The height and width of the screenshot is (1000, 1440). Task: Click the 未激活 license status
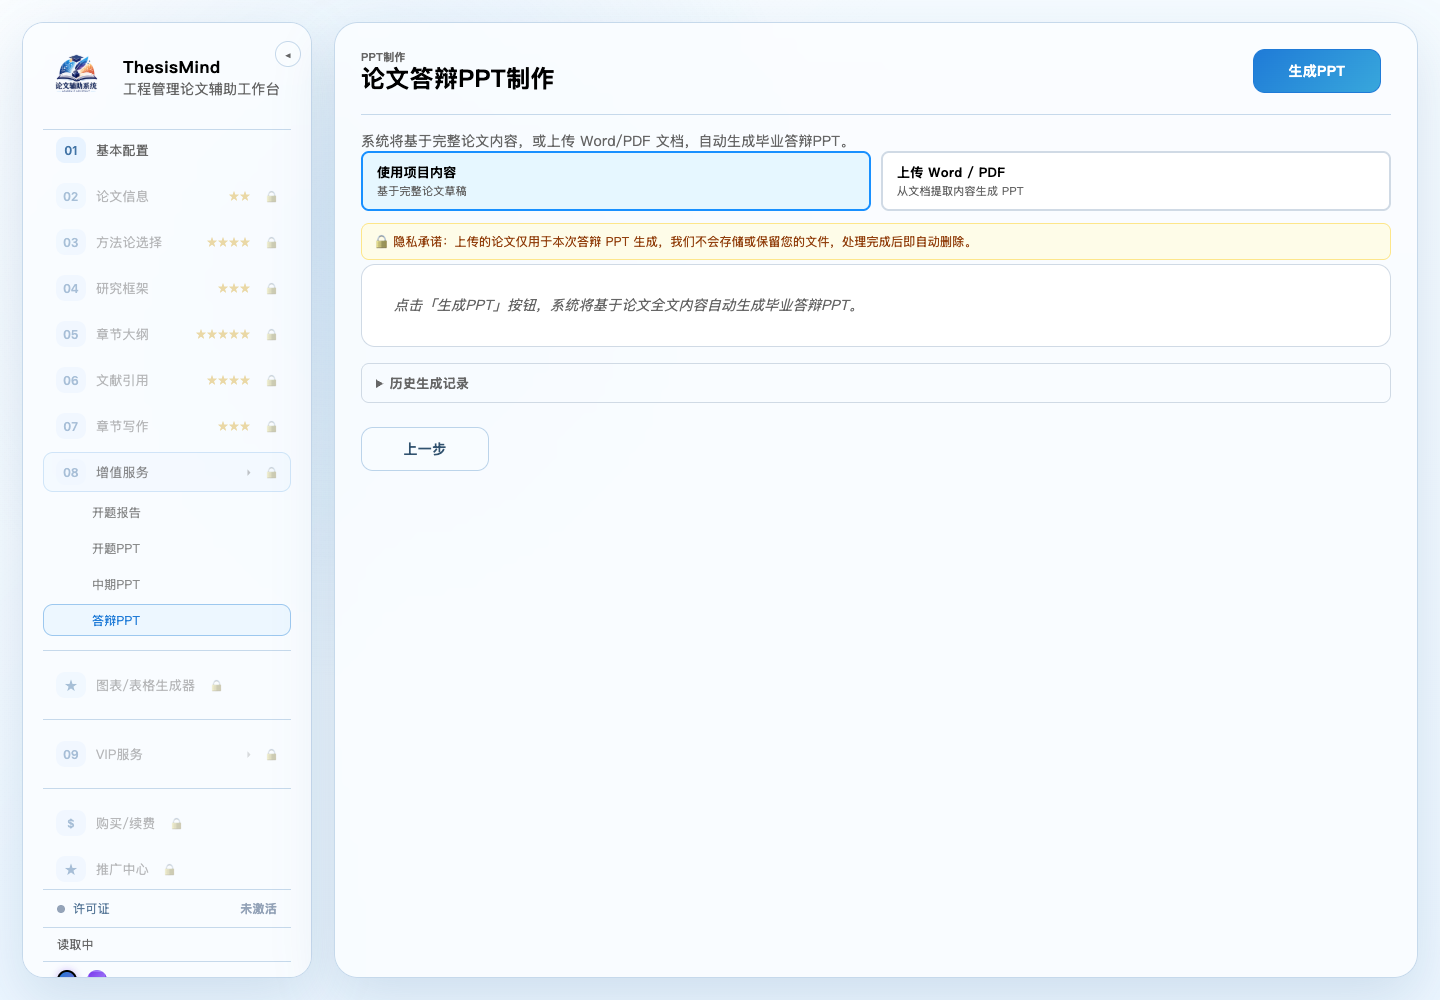click(258, 909)
